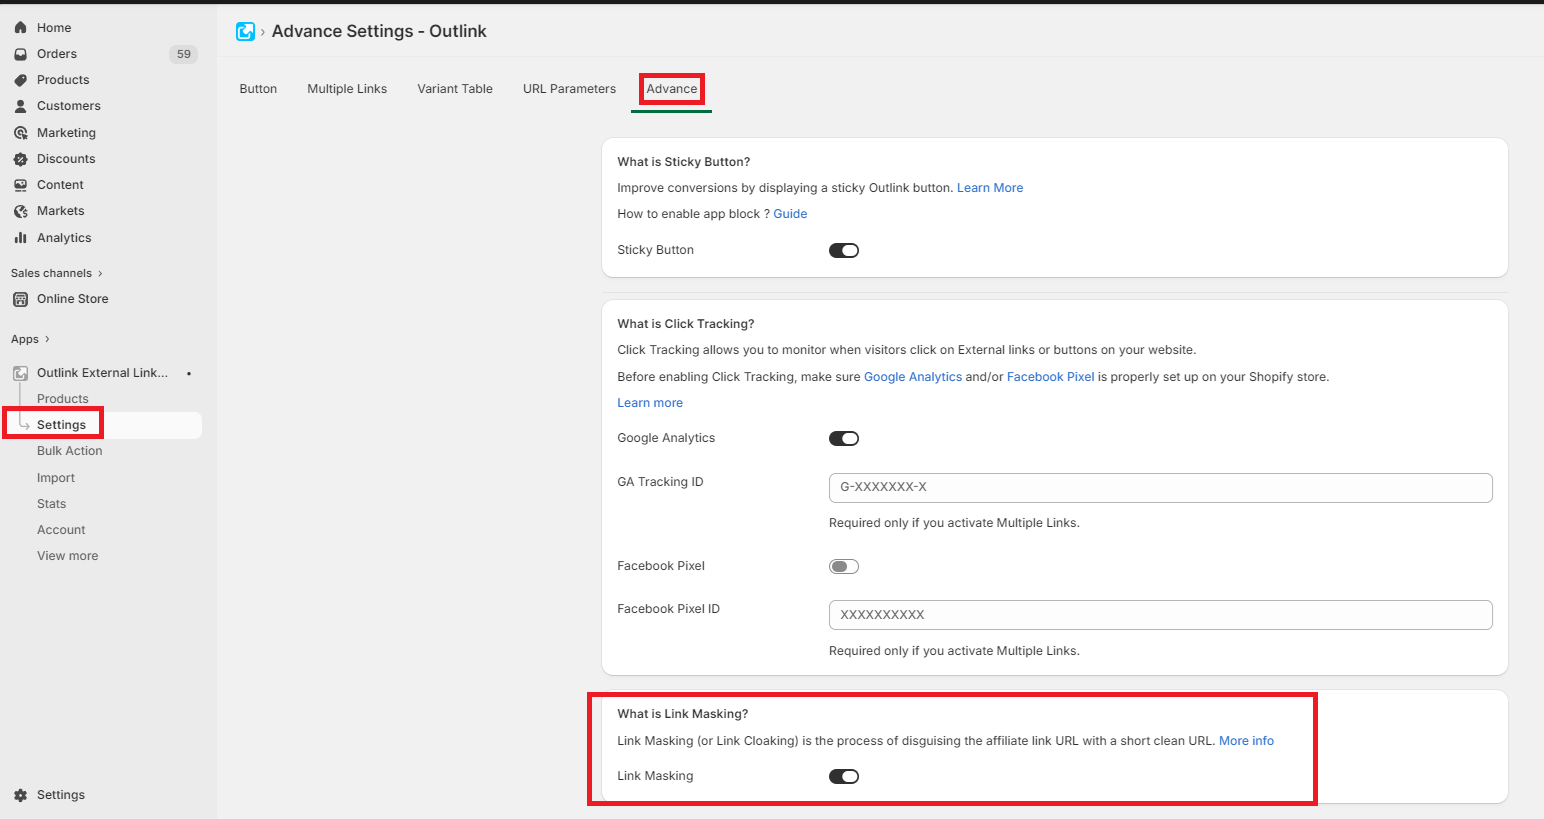Expand the Sales channels section chevron
This screenshot has width=1544, height=819.
[x=100, y=273]
